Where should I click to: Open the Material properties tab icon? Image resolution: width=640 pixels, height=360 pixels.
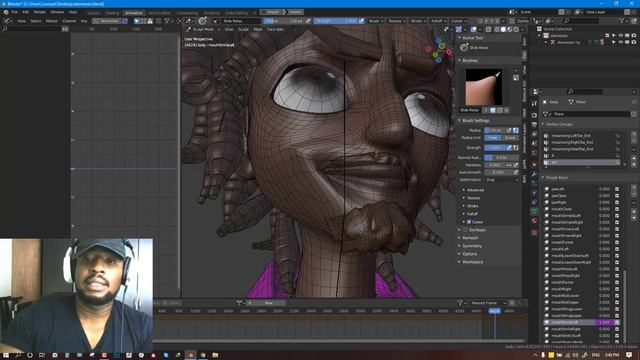point(534,221)
